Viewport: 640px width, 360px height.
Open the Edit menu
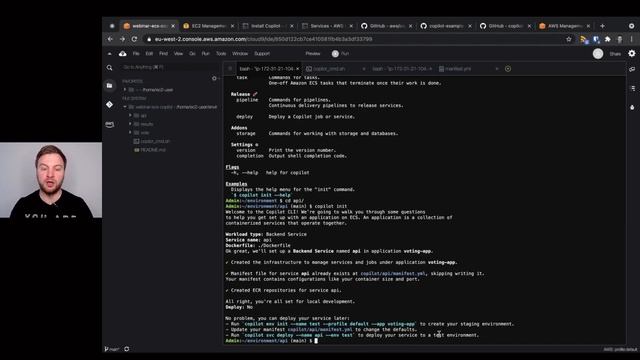pos(149,53)
